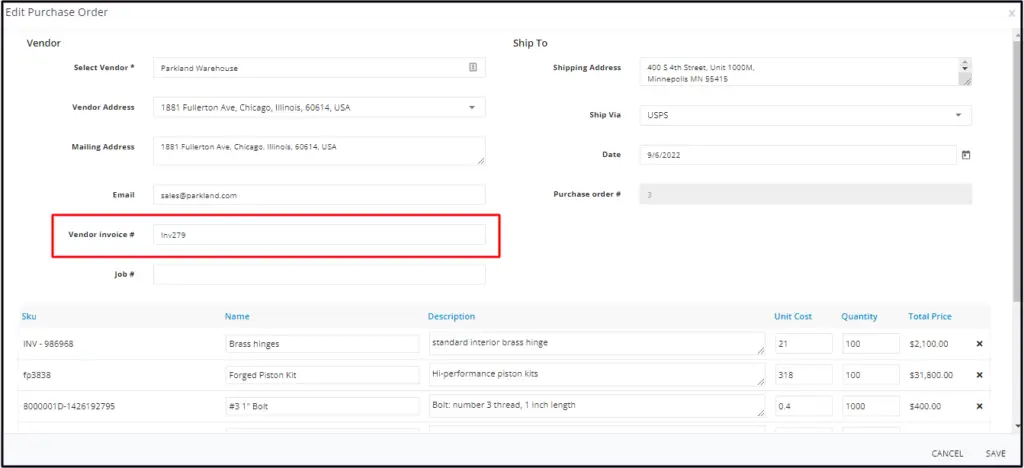Click the total price $2,100.00
This screenshot has height=468, width=1024.
click(928, 343)
